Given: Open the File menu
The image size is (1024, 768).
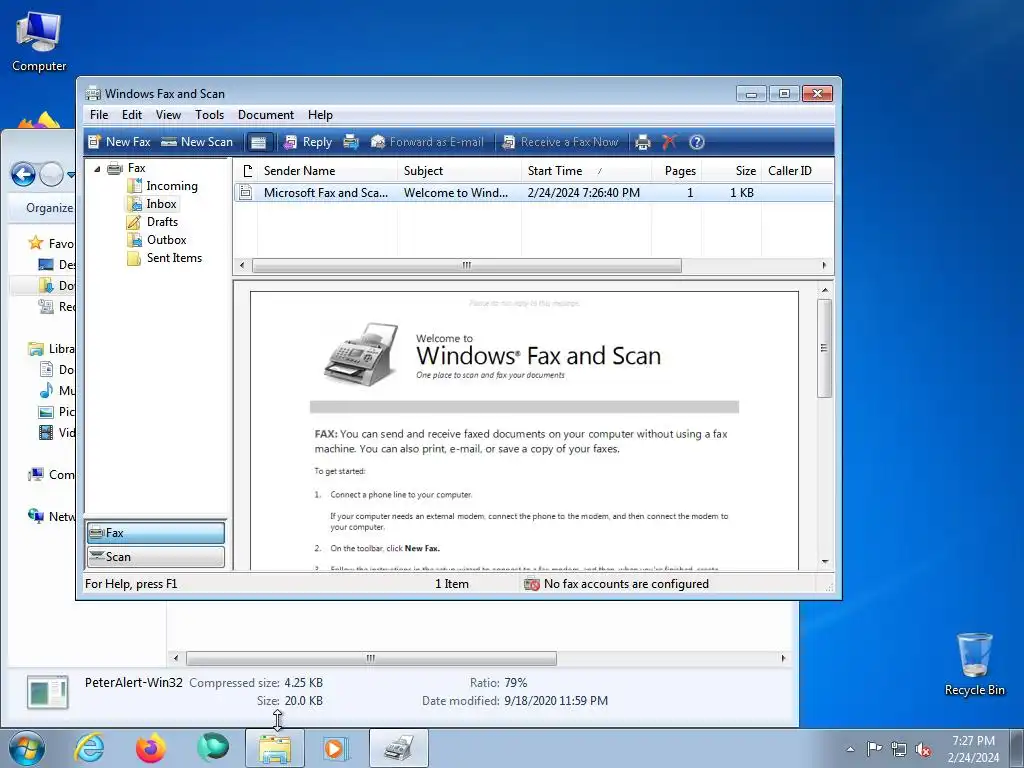Looking at the screenshot, I should point(99,115).
